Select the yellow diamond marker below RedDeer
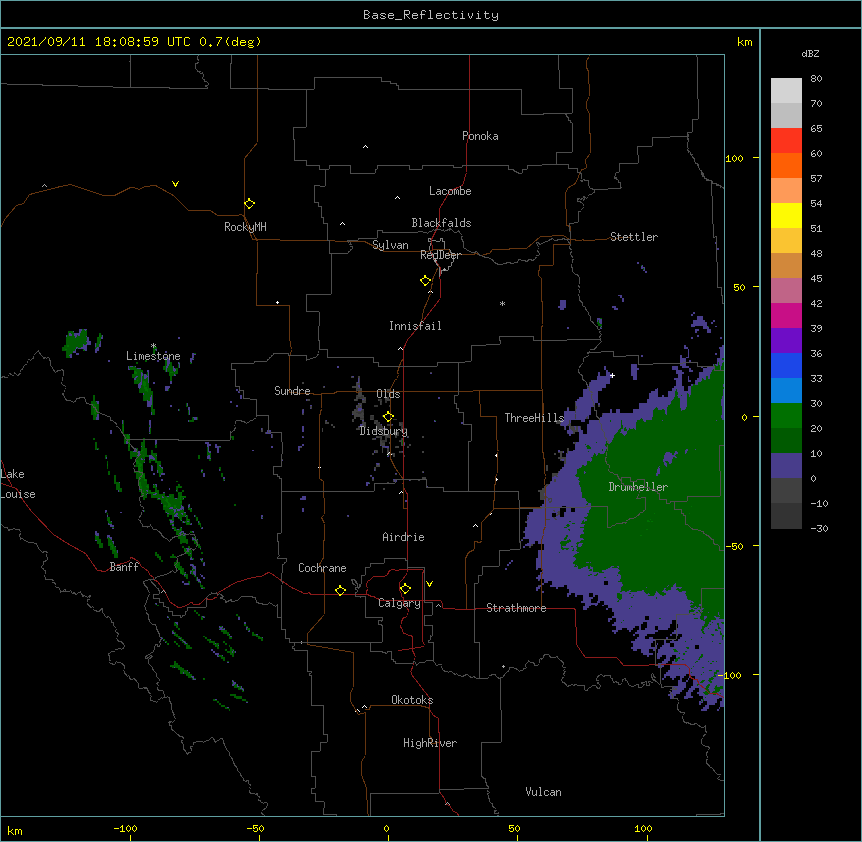862x842 pixels. click(x=426, y=280)
